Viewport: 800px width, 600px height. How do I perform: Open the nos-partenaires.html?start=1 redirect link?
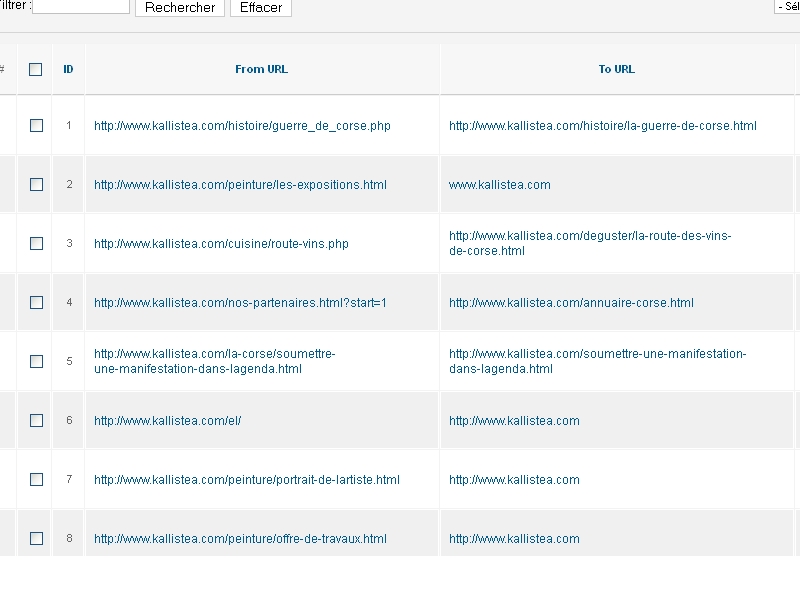(240, 303)
